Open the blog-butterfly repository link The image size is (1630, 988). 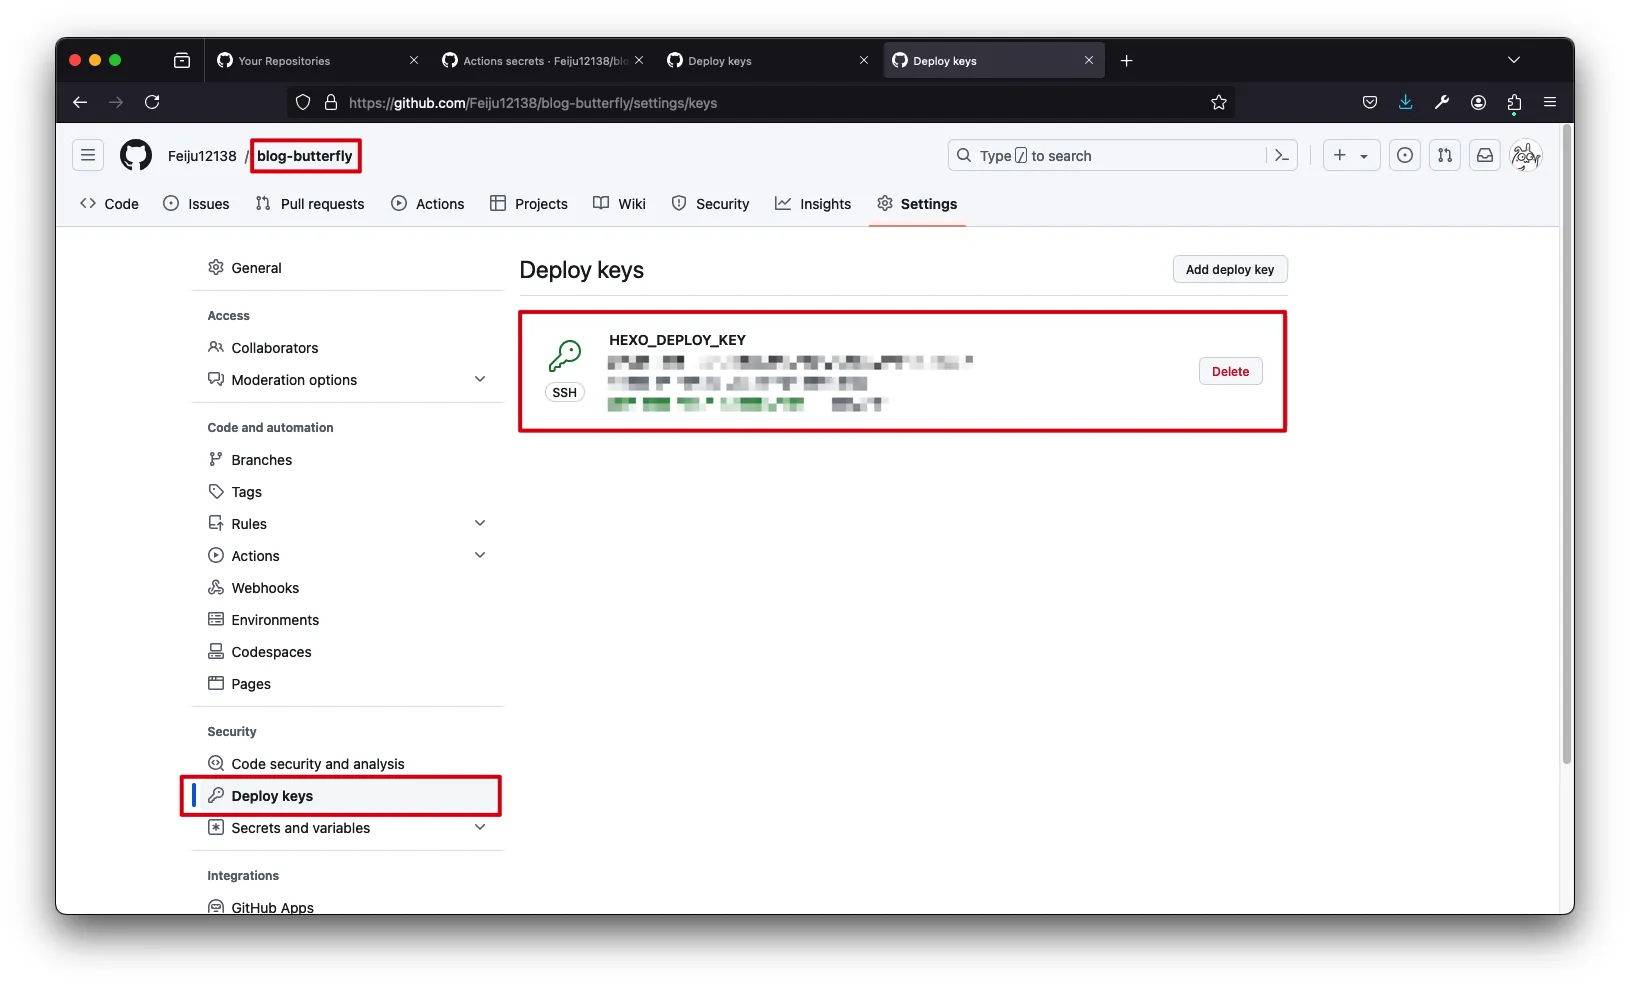coord(305,156)
